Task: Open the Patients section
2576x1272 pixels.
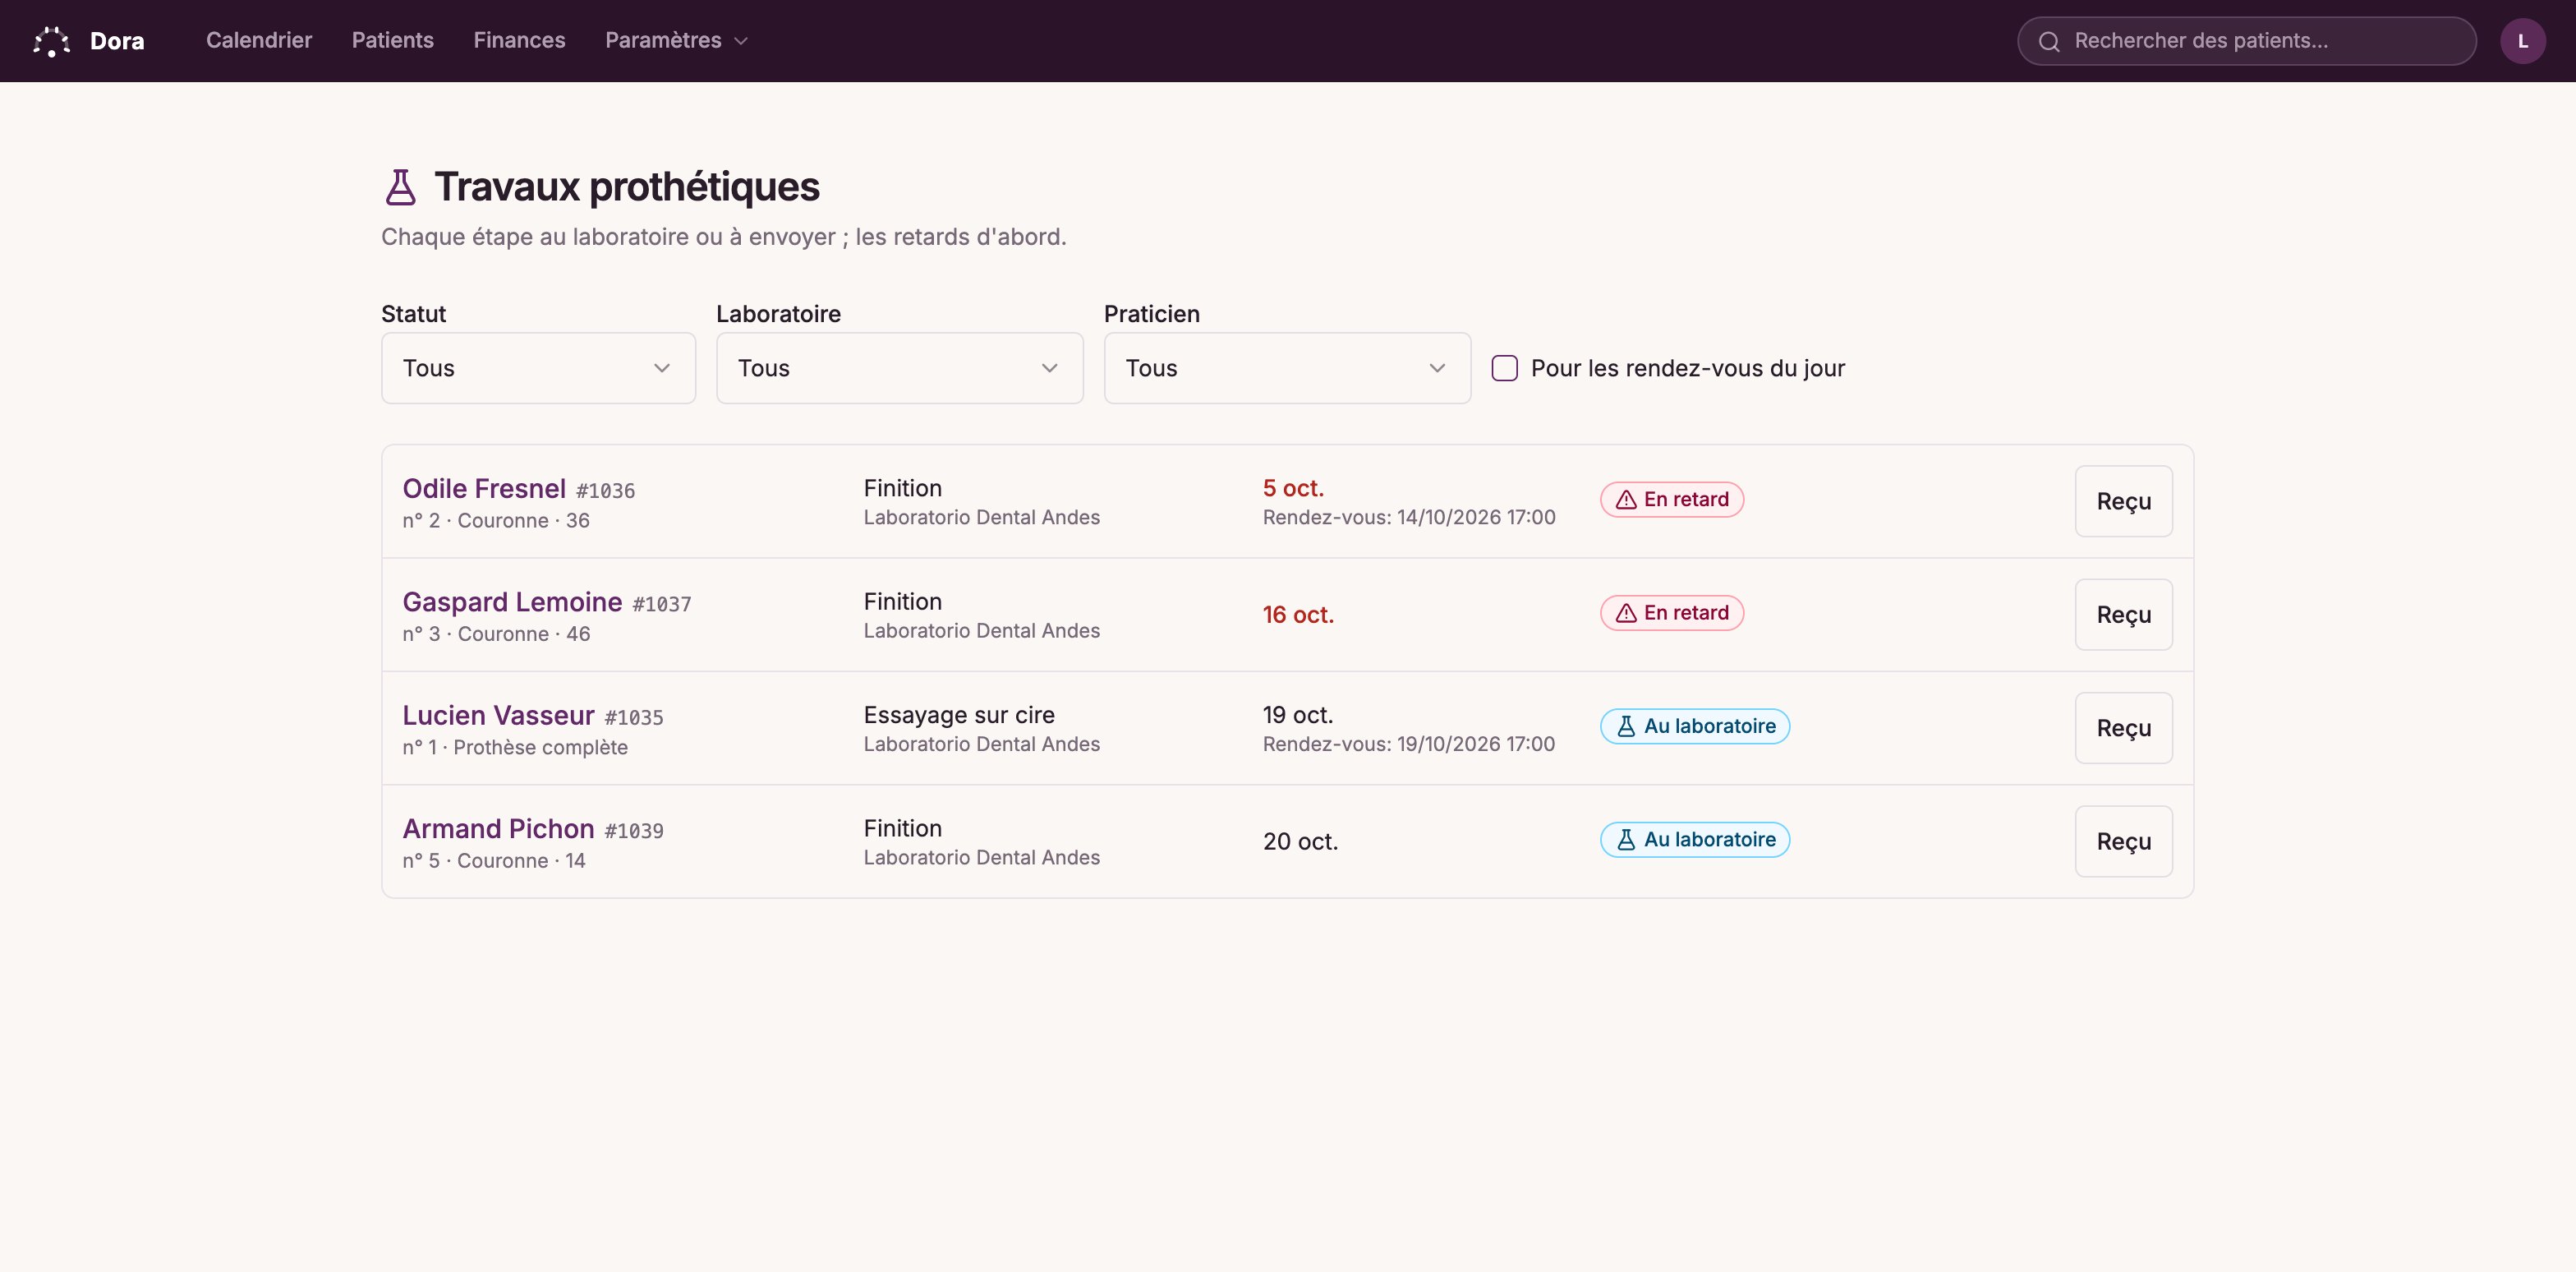Action: coord(392,40)
